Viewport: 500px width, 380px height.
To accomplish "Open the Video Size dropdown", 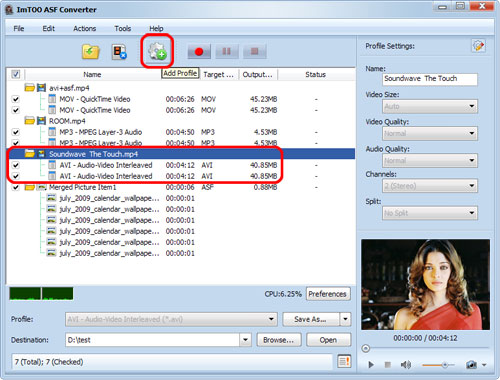I will (x=430, y=106).
